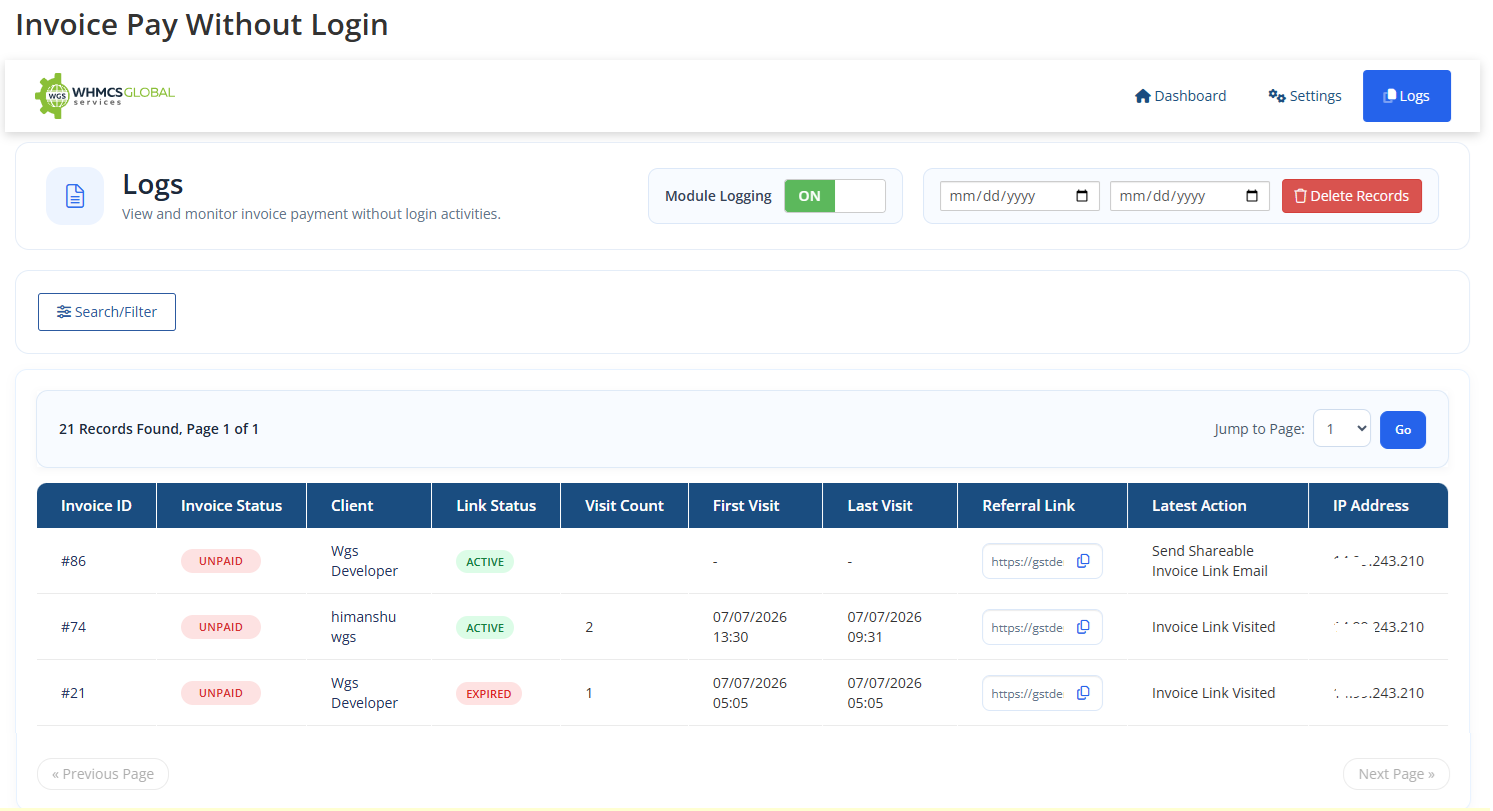Click the Invoice ID column header
Screen dimensions: 1493x811
point(96,505)
